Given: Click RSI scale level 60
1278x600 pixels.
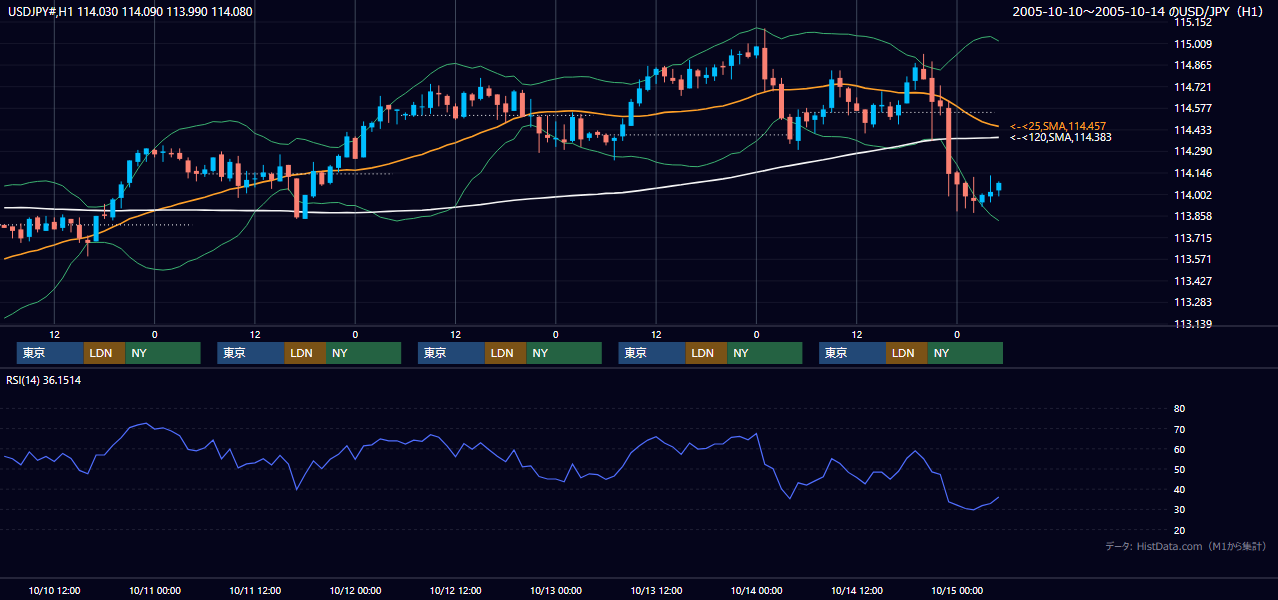Looking at the screenshot, I should pos(1179,449).
